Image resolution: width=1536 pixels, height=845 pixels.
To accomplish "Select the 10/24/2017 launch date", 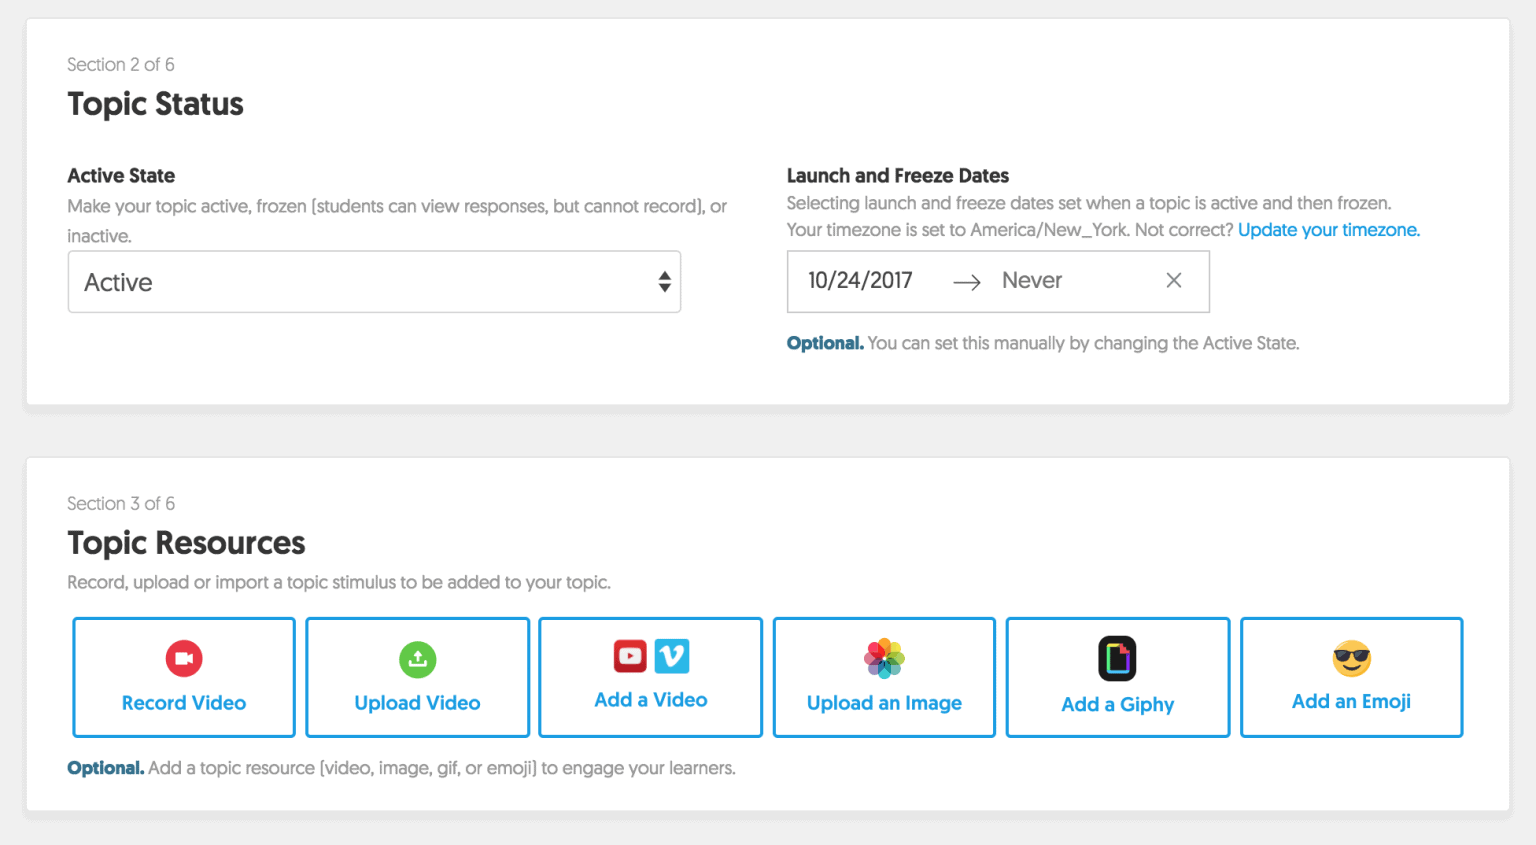I will click(860, 281).
